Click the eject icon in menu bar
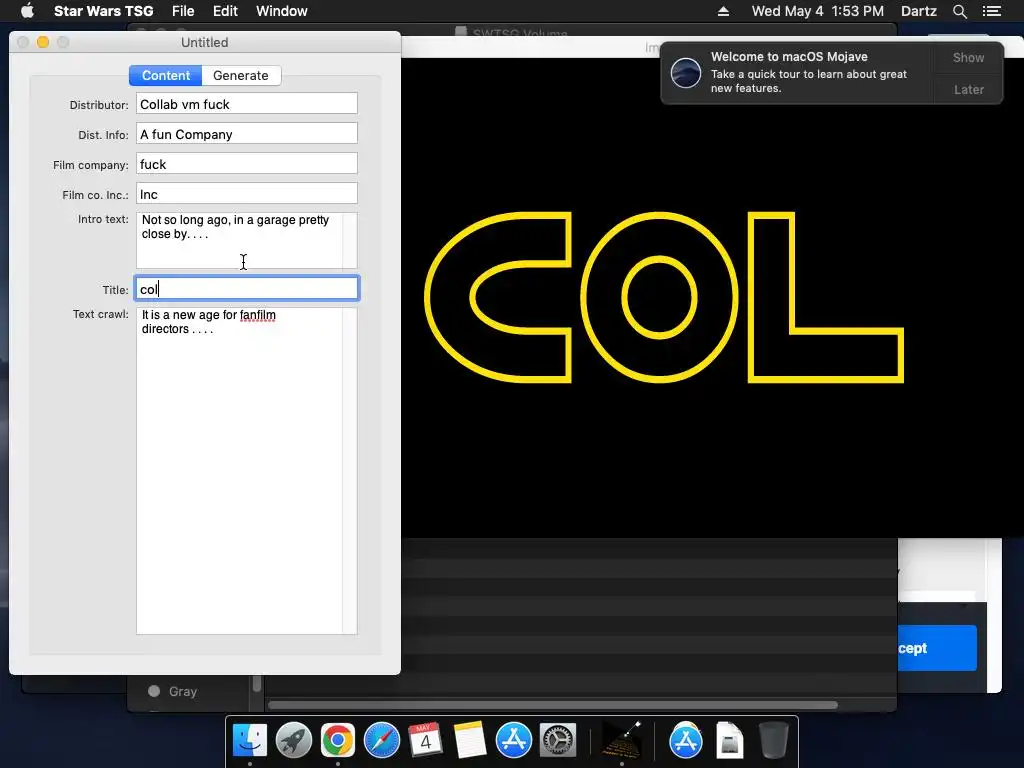 723,11
